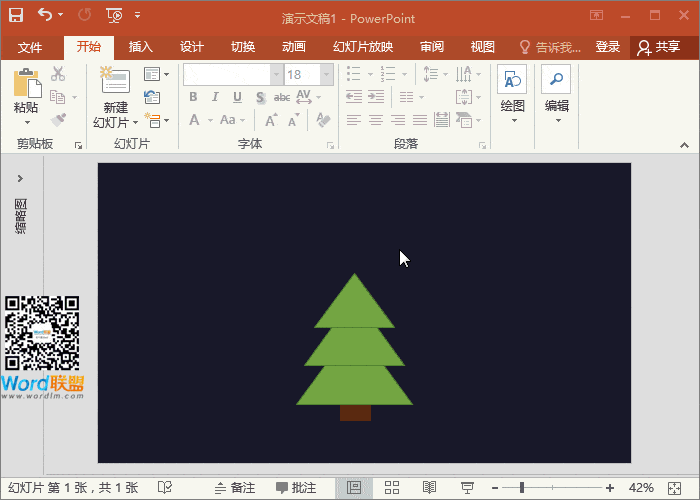The height and width of the screenshot is (500, 700).
Task: Open the Drawing (绘图) shapes icon
Action: pos(512,81)
